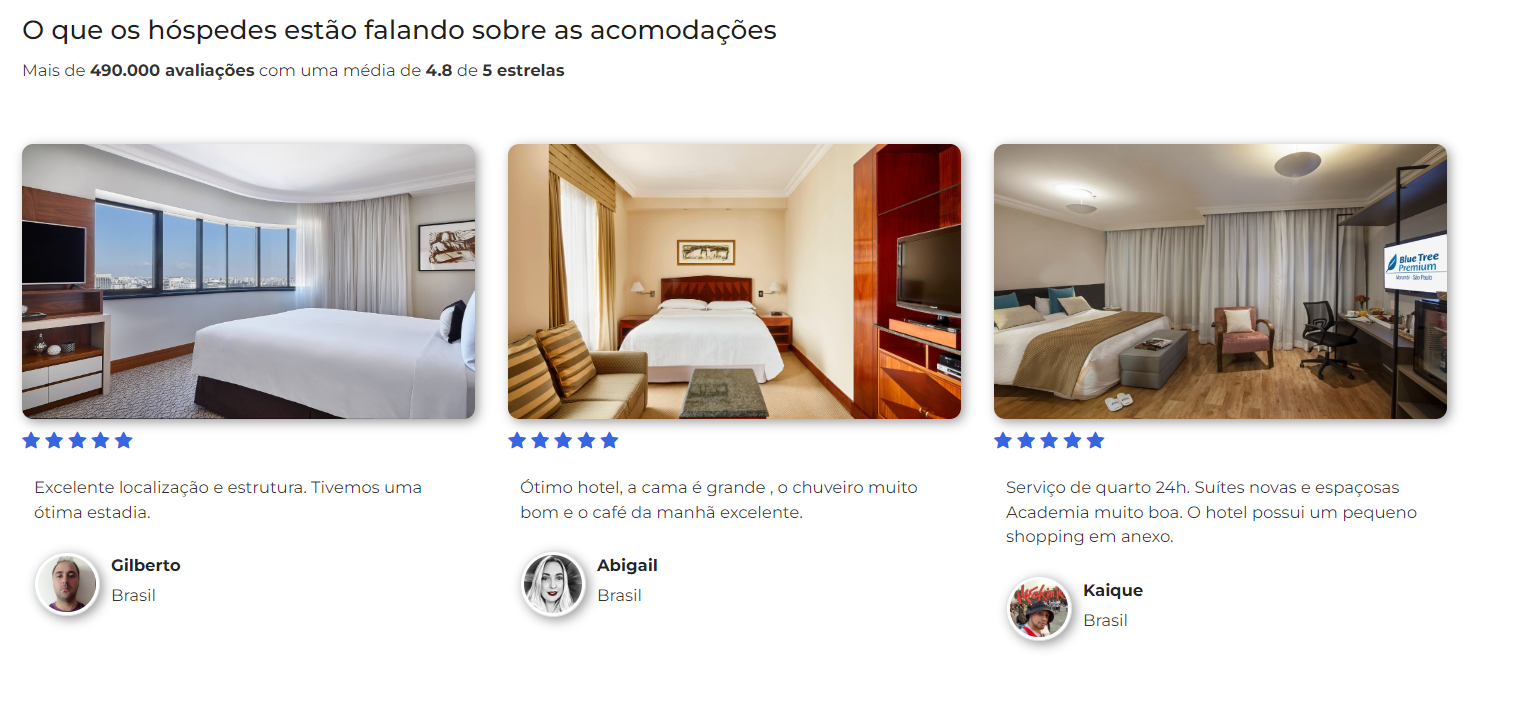The image size is (1527, 715).
Task: Click the reviewer name Kaique
Action: point(1113,590)
